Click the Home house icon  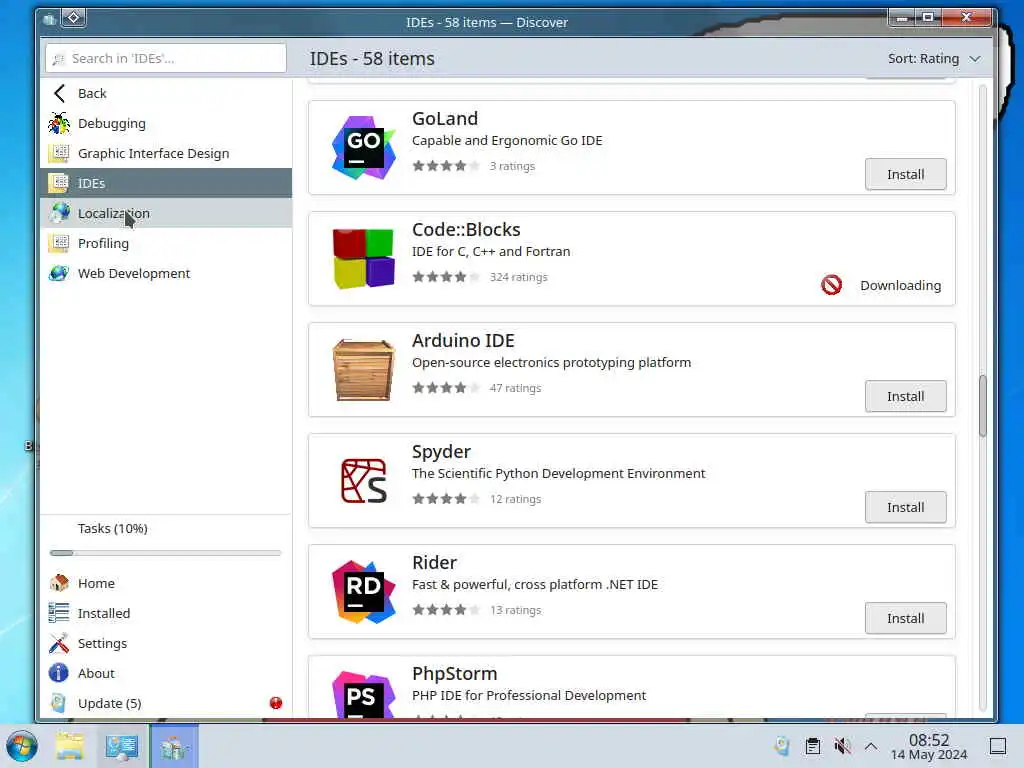(x=59, y=583)
